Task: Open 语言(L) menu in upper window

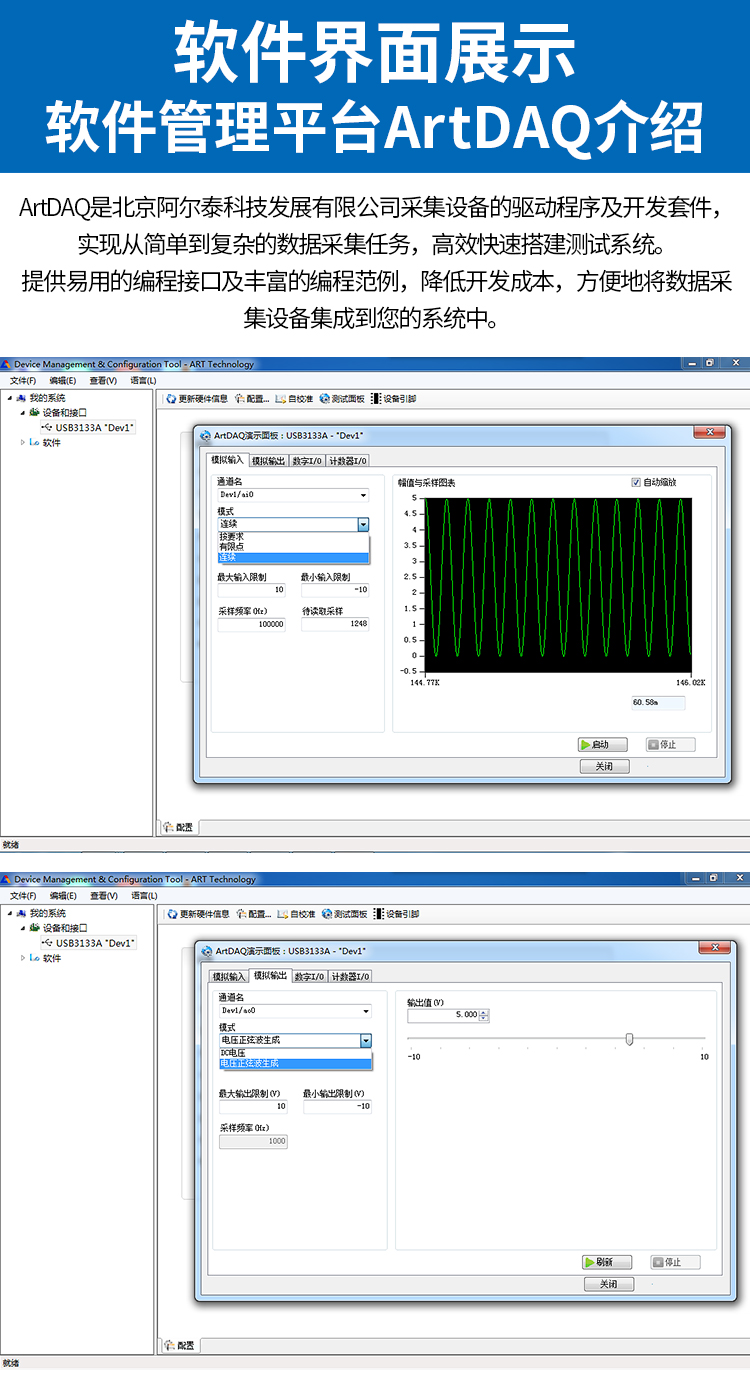Action: pos(143,380)
